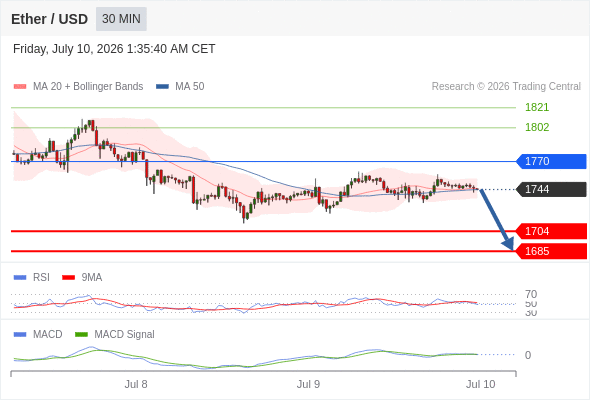Click the Jul 10 date axis label

481,384
